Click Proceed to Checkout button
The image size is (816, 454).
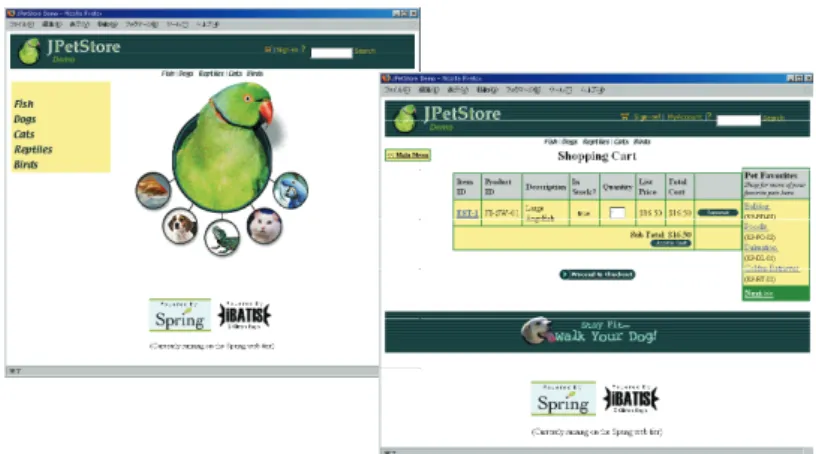(597, 274)
